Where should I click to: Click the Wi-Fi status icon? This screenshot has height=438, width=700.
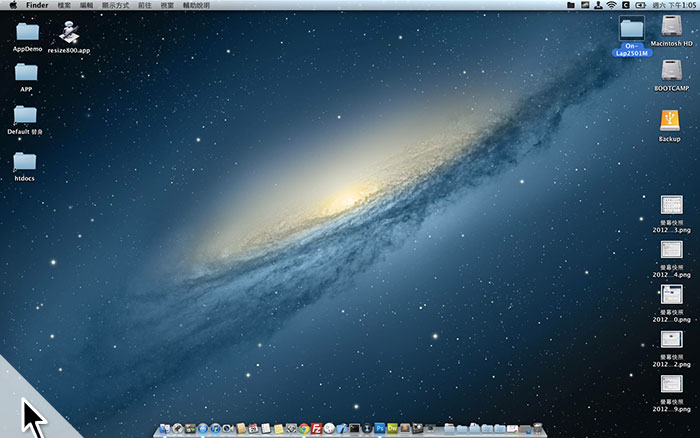click(x=611, y=5)
